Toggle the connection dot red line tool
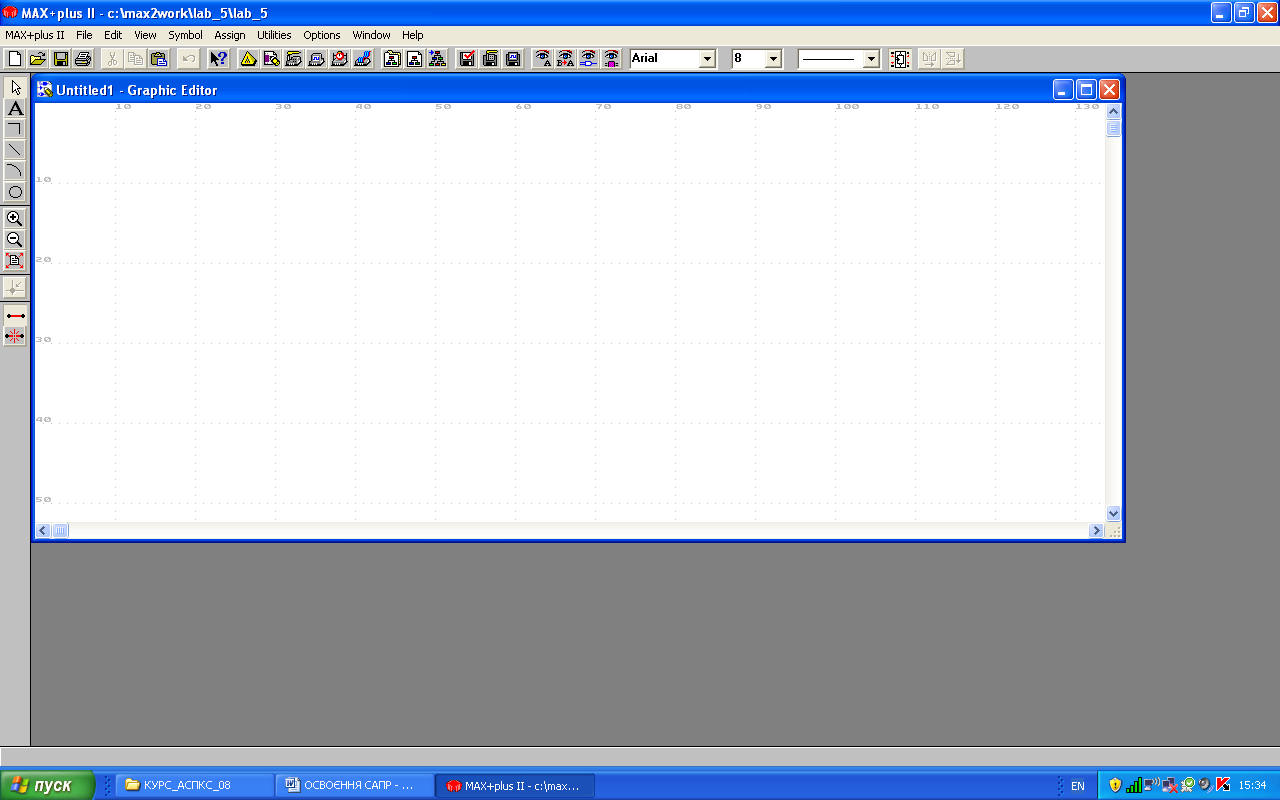This screenshot has width=1280, height=800. pyautogui.click(x=15, y=315)
